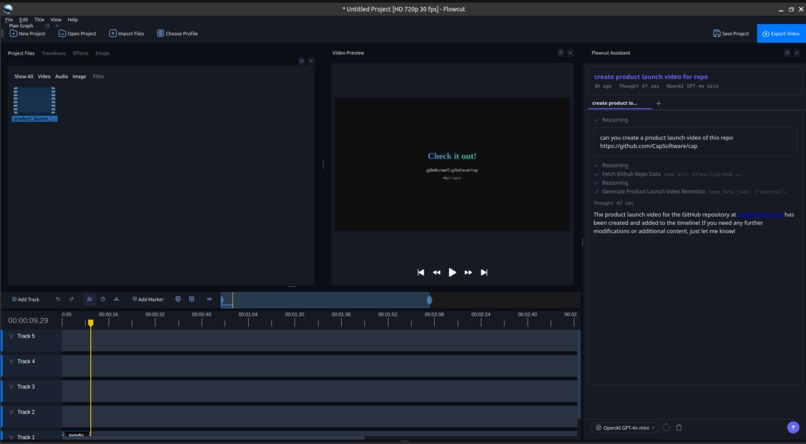The width and height of the screenshot is (806, 444).
Task: Click the fast forward playback button
Action: coord(468,272)
